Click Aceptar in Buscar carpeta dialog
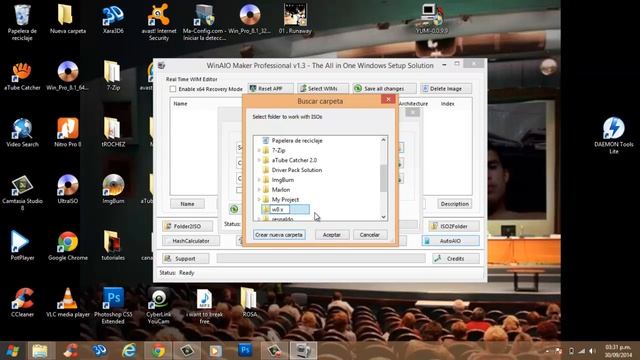The height and width of the screenshot is (360, 640). pos(331,235)
